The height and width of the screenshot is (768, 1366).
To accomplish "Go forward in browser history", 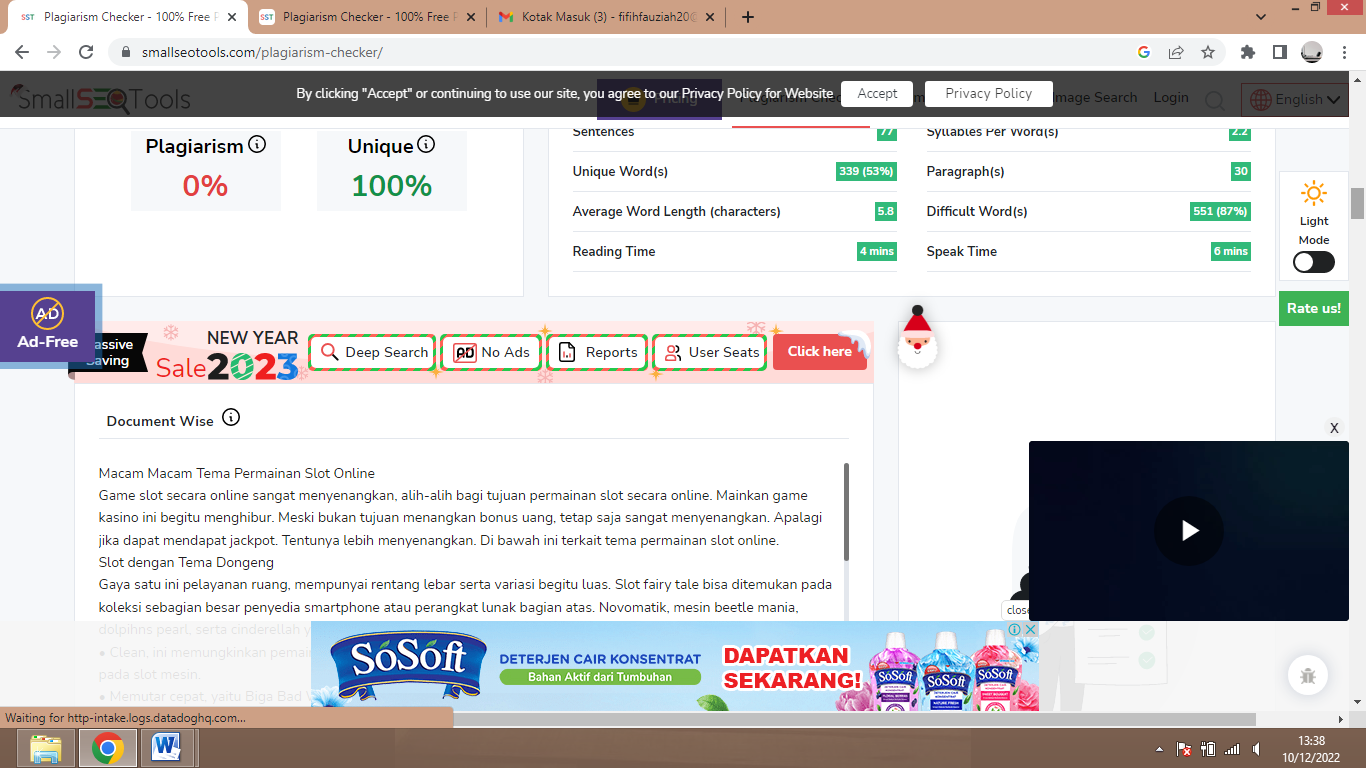I will pyautogui.click(x=54, y=52).
